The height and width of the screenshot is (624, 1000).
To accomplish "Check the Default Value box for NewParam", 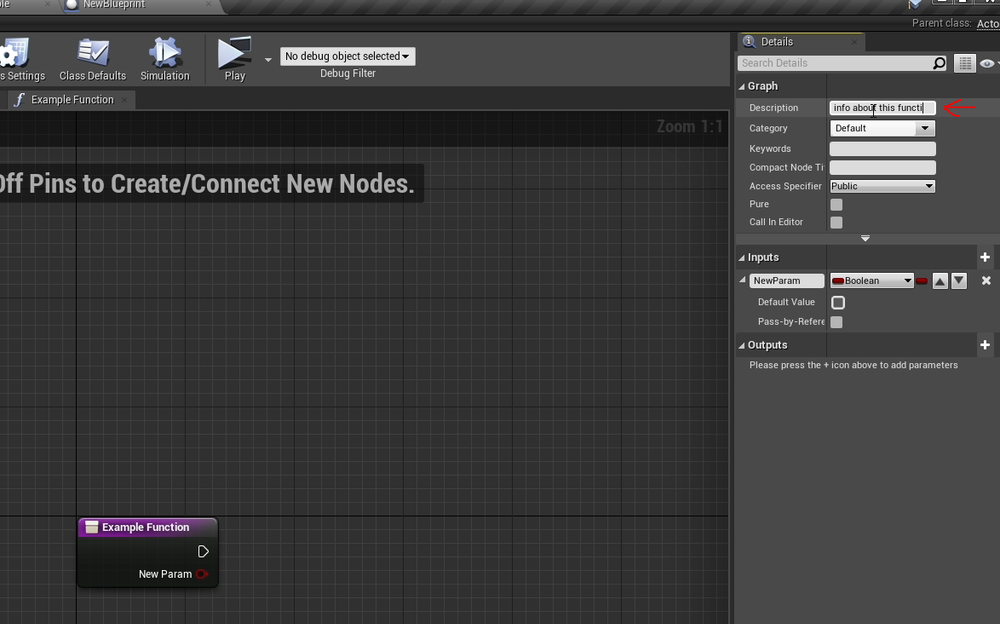I will click(838, 301).
